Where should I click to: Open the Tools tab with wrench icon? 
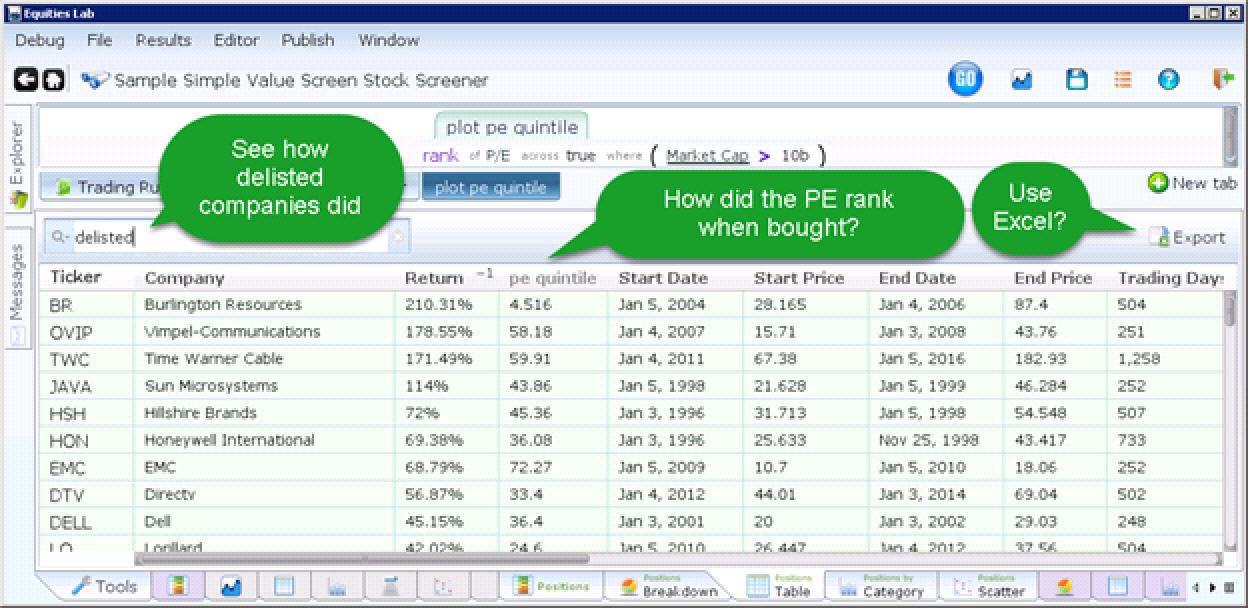click(x=104, y=587)
